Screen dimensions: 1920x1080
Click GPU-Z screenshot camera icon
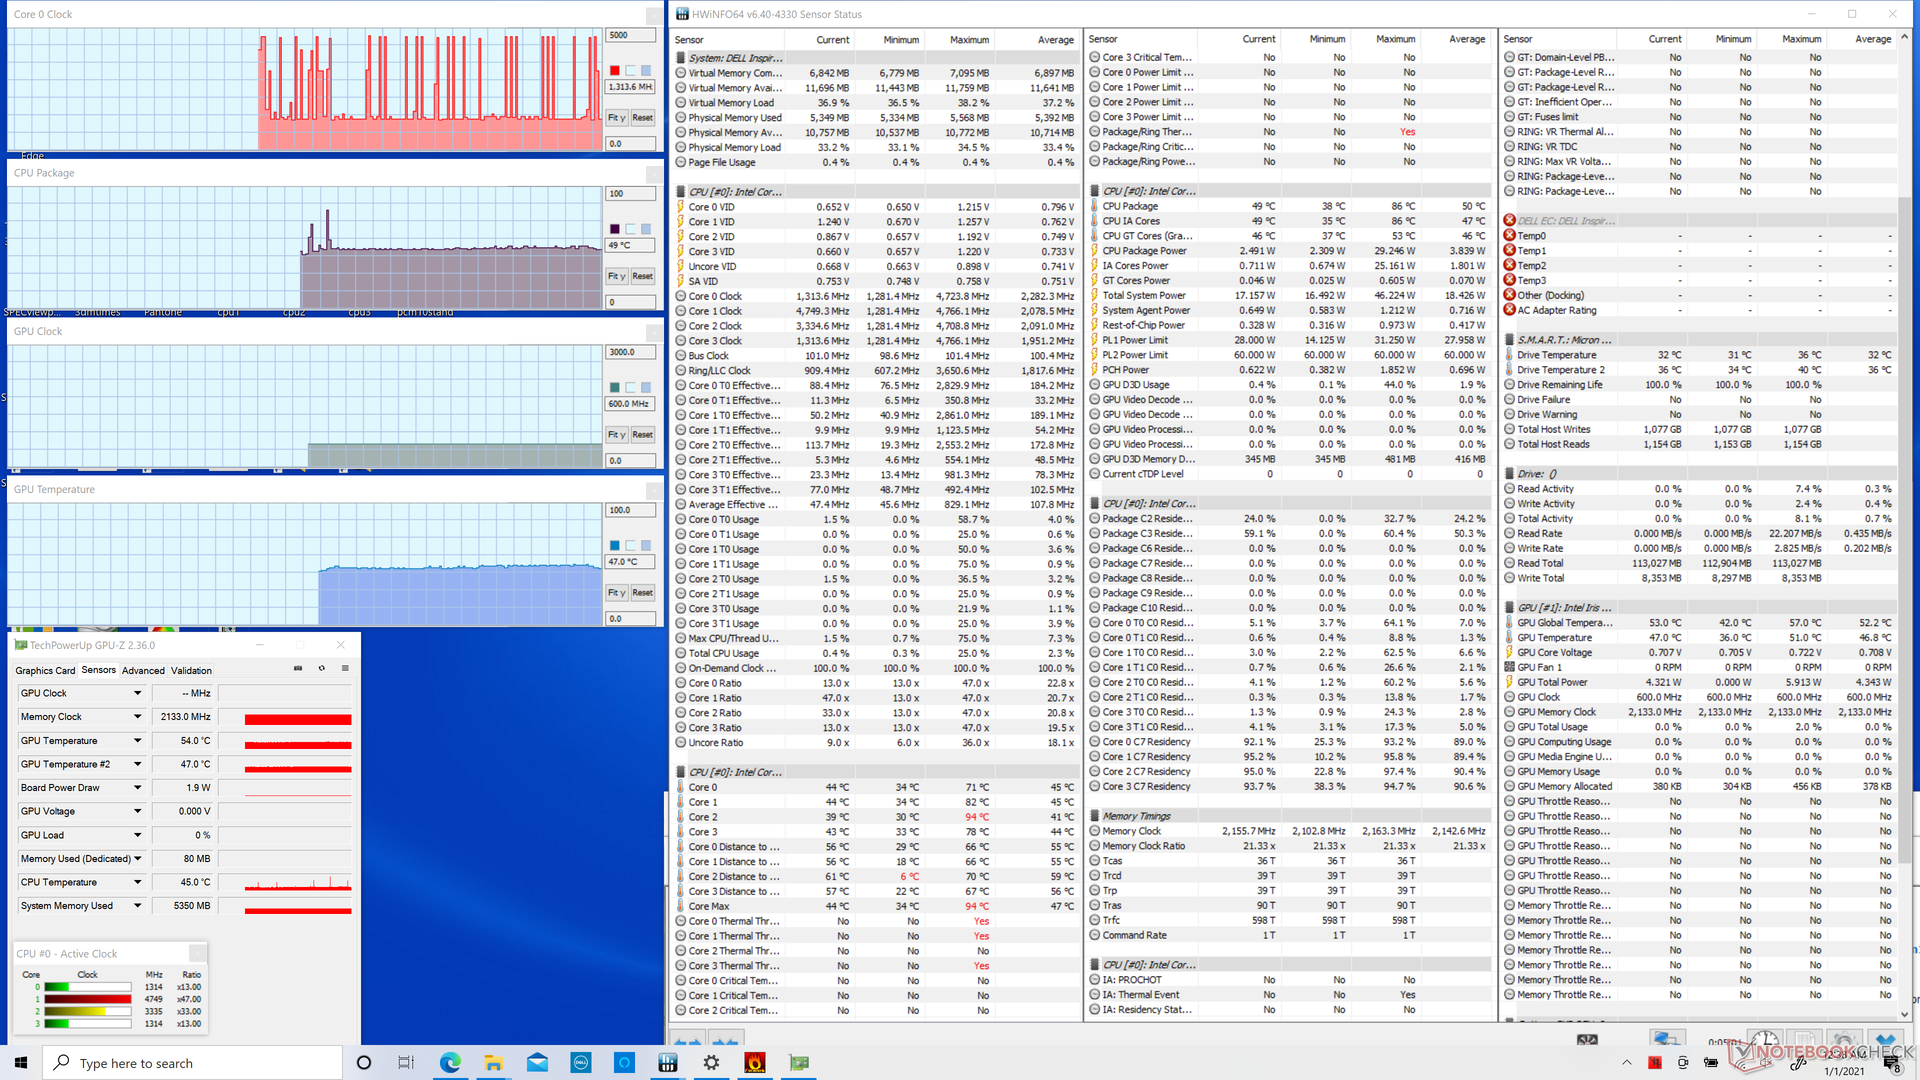point(298,669)
